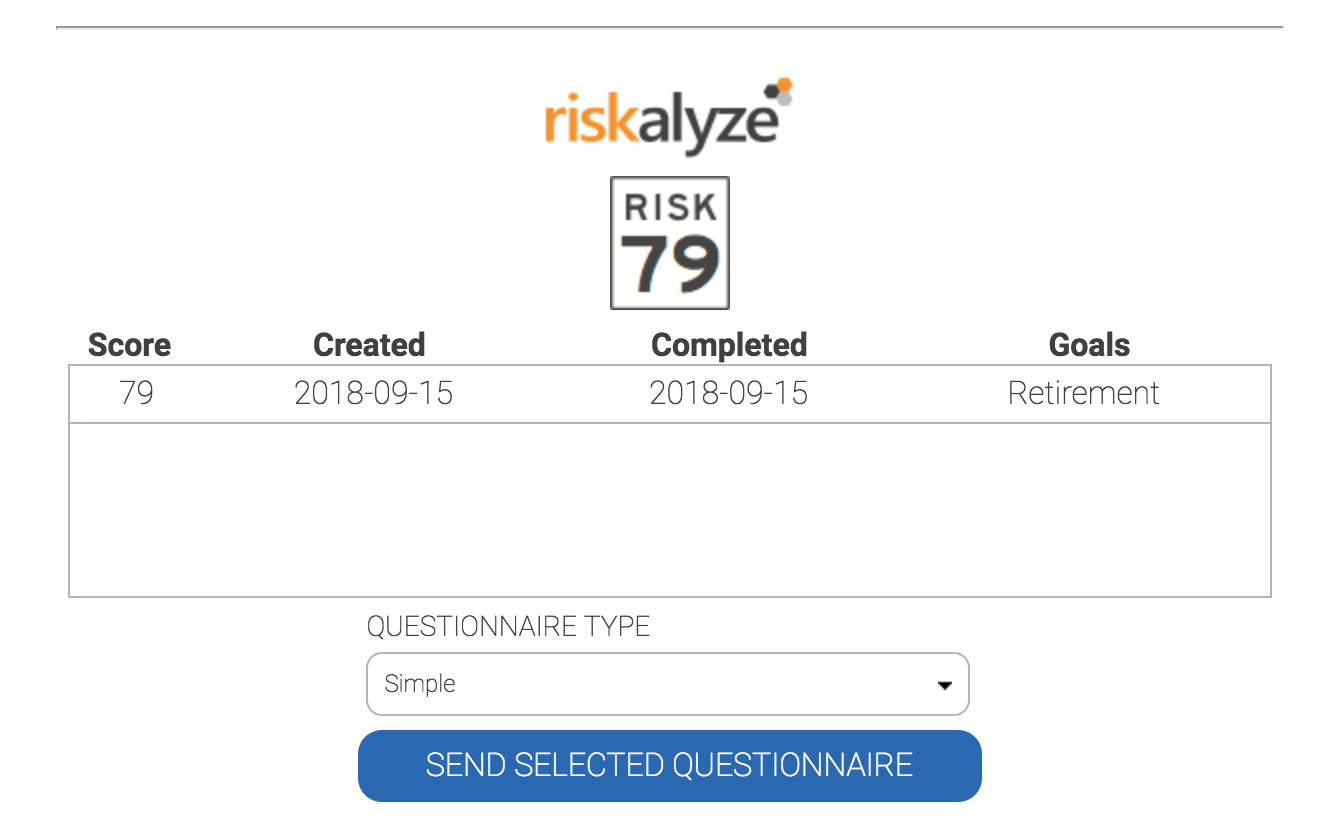Click the Questionnaire Type label
The image size is (1336, 826).
(x=508, y=626)
